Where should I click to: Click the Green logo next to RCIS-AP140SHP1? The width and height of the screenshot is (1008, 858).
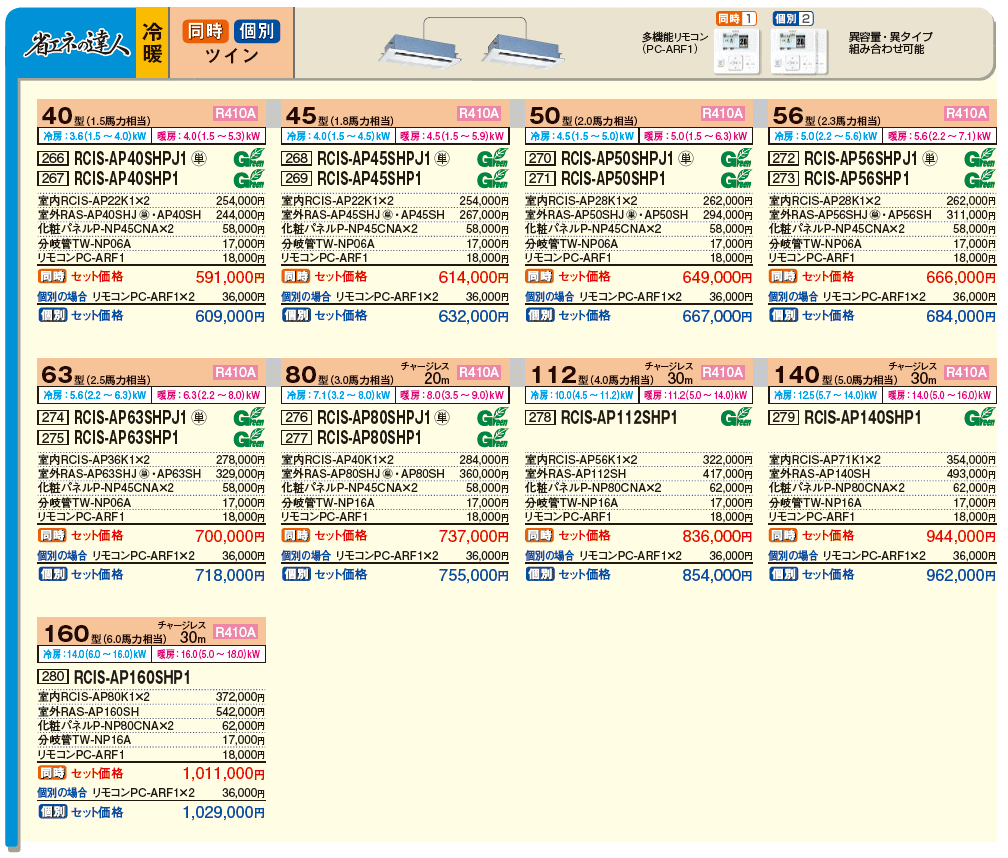pos(980,417)
